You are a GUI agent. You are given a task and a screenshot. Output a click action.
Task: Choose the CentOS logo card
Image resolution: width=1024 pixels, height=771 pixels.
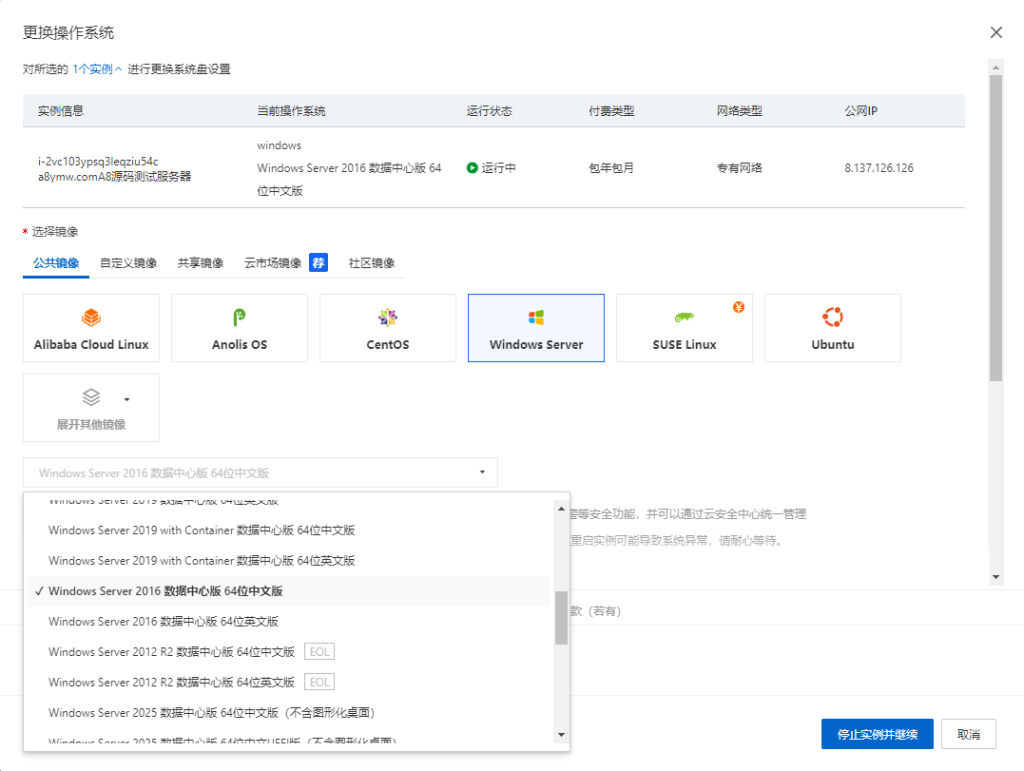(x=387, y=316)
